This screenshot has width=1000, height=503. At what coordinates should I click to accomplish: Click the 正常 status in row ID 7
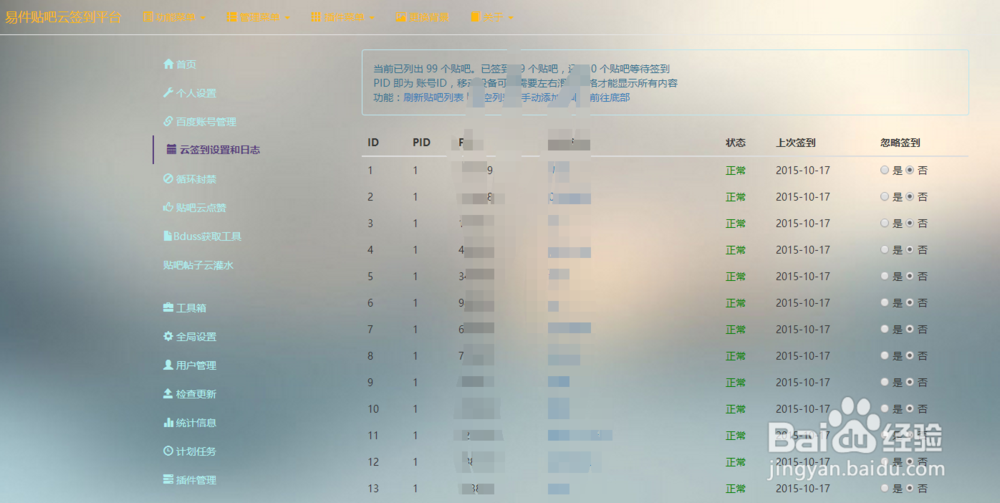point(735,330)
